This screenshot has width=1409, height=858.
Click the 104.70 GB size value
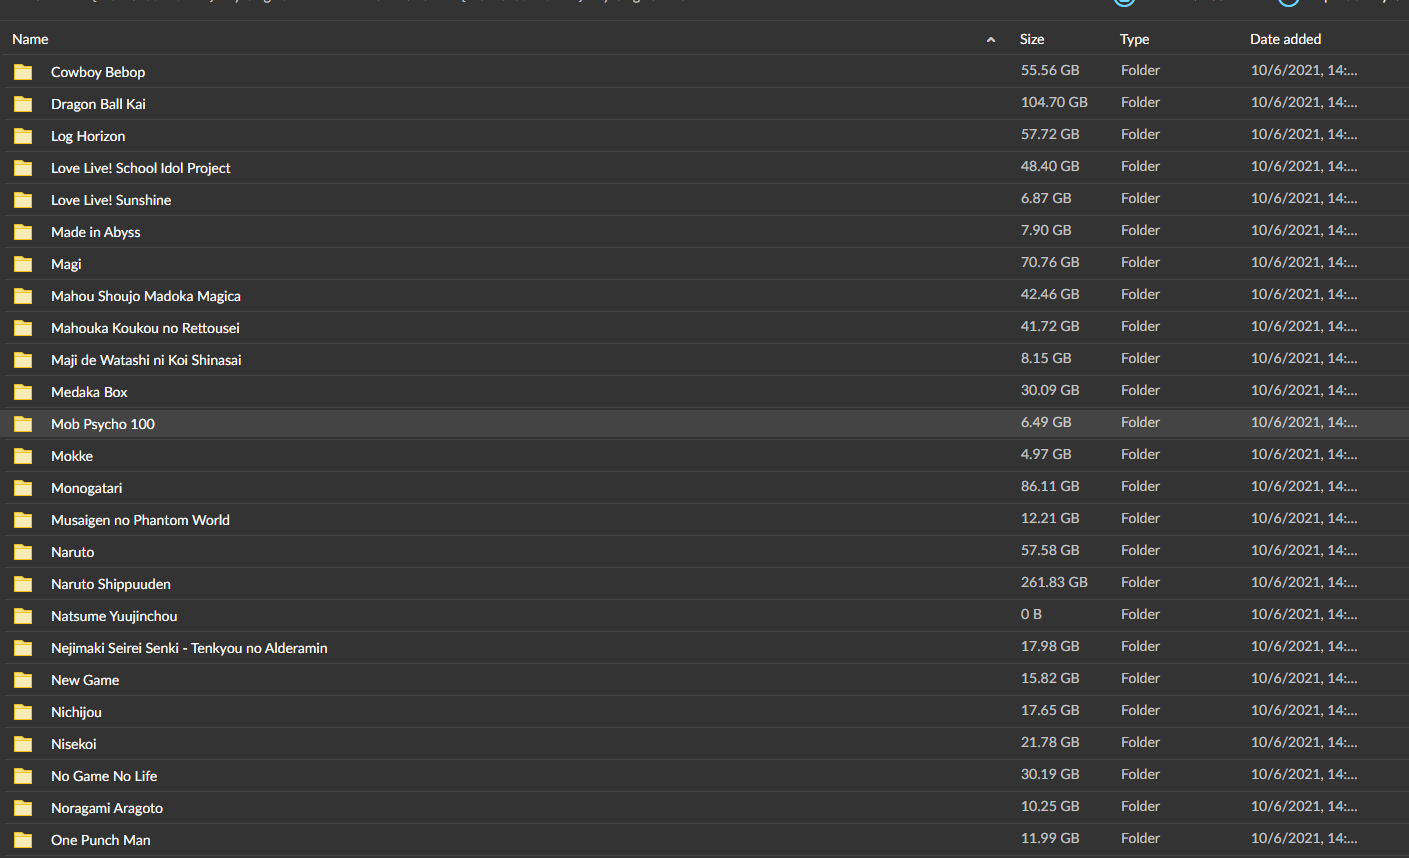(1054, 102)
